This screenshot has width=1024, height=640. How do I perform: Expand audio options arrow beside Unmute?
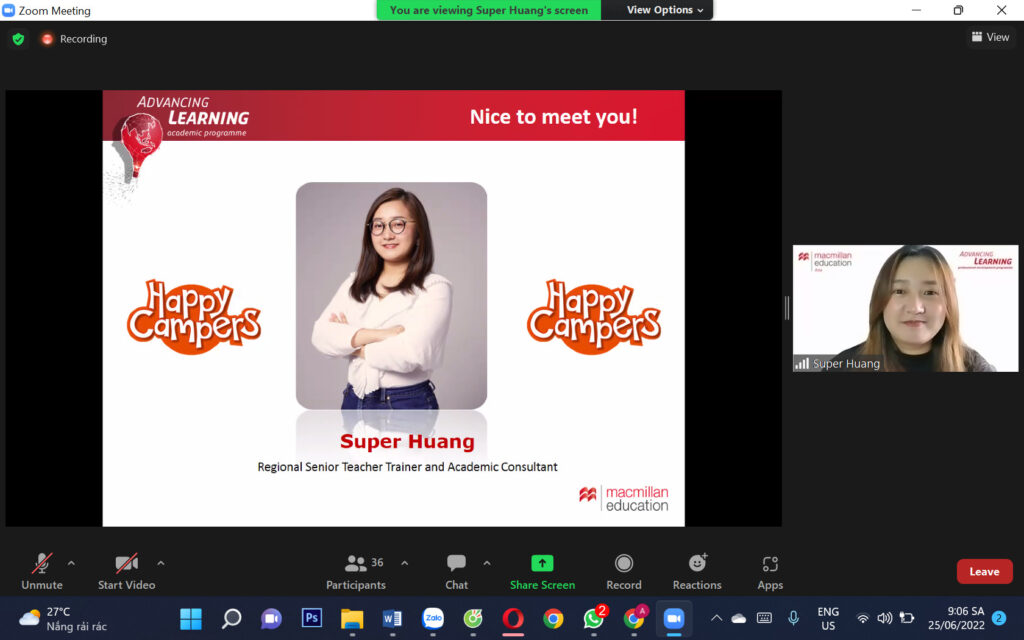tap(71, 563)
